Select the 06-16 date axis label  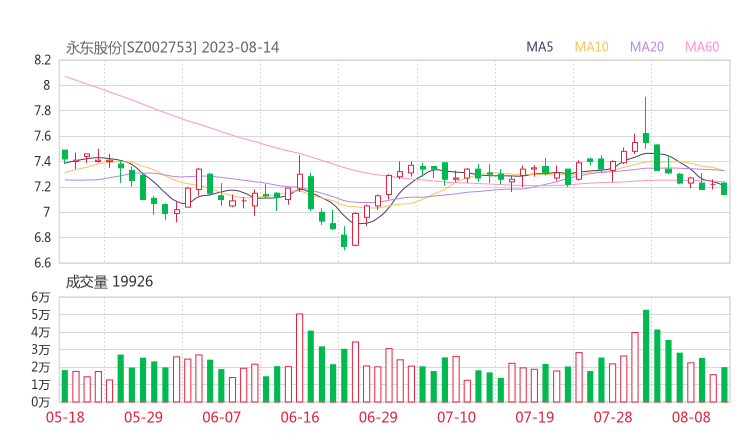pos(299,417)
